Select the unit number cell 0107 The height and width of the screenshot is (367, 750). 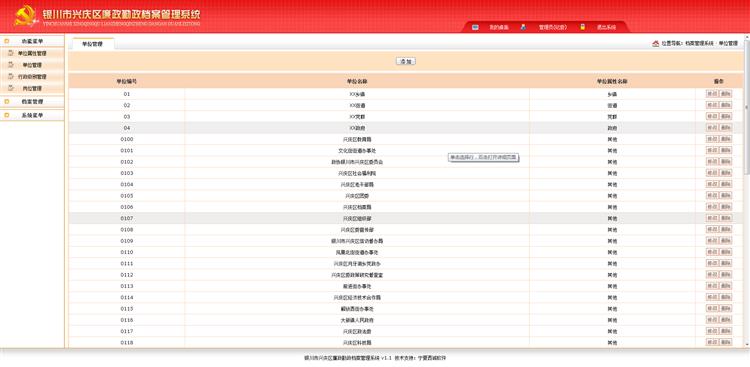click(x=127, y=218)
